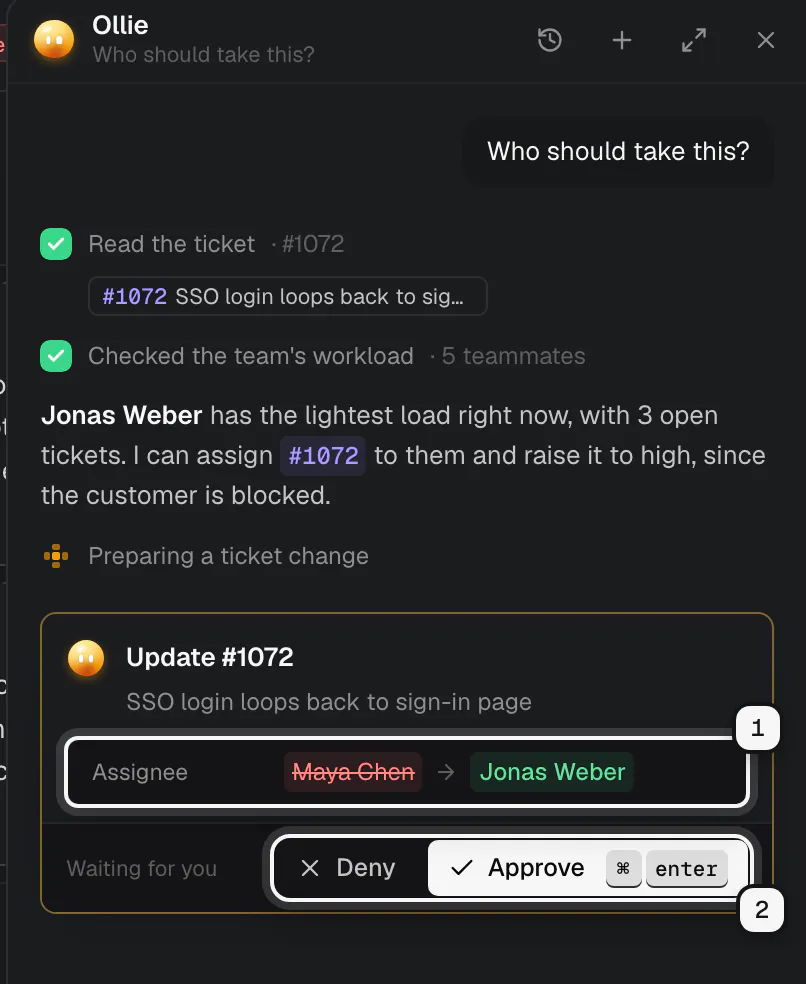Open the chat history clock icon
Viewport: 806px width, 984px height.
coord(549,40)
